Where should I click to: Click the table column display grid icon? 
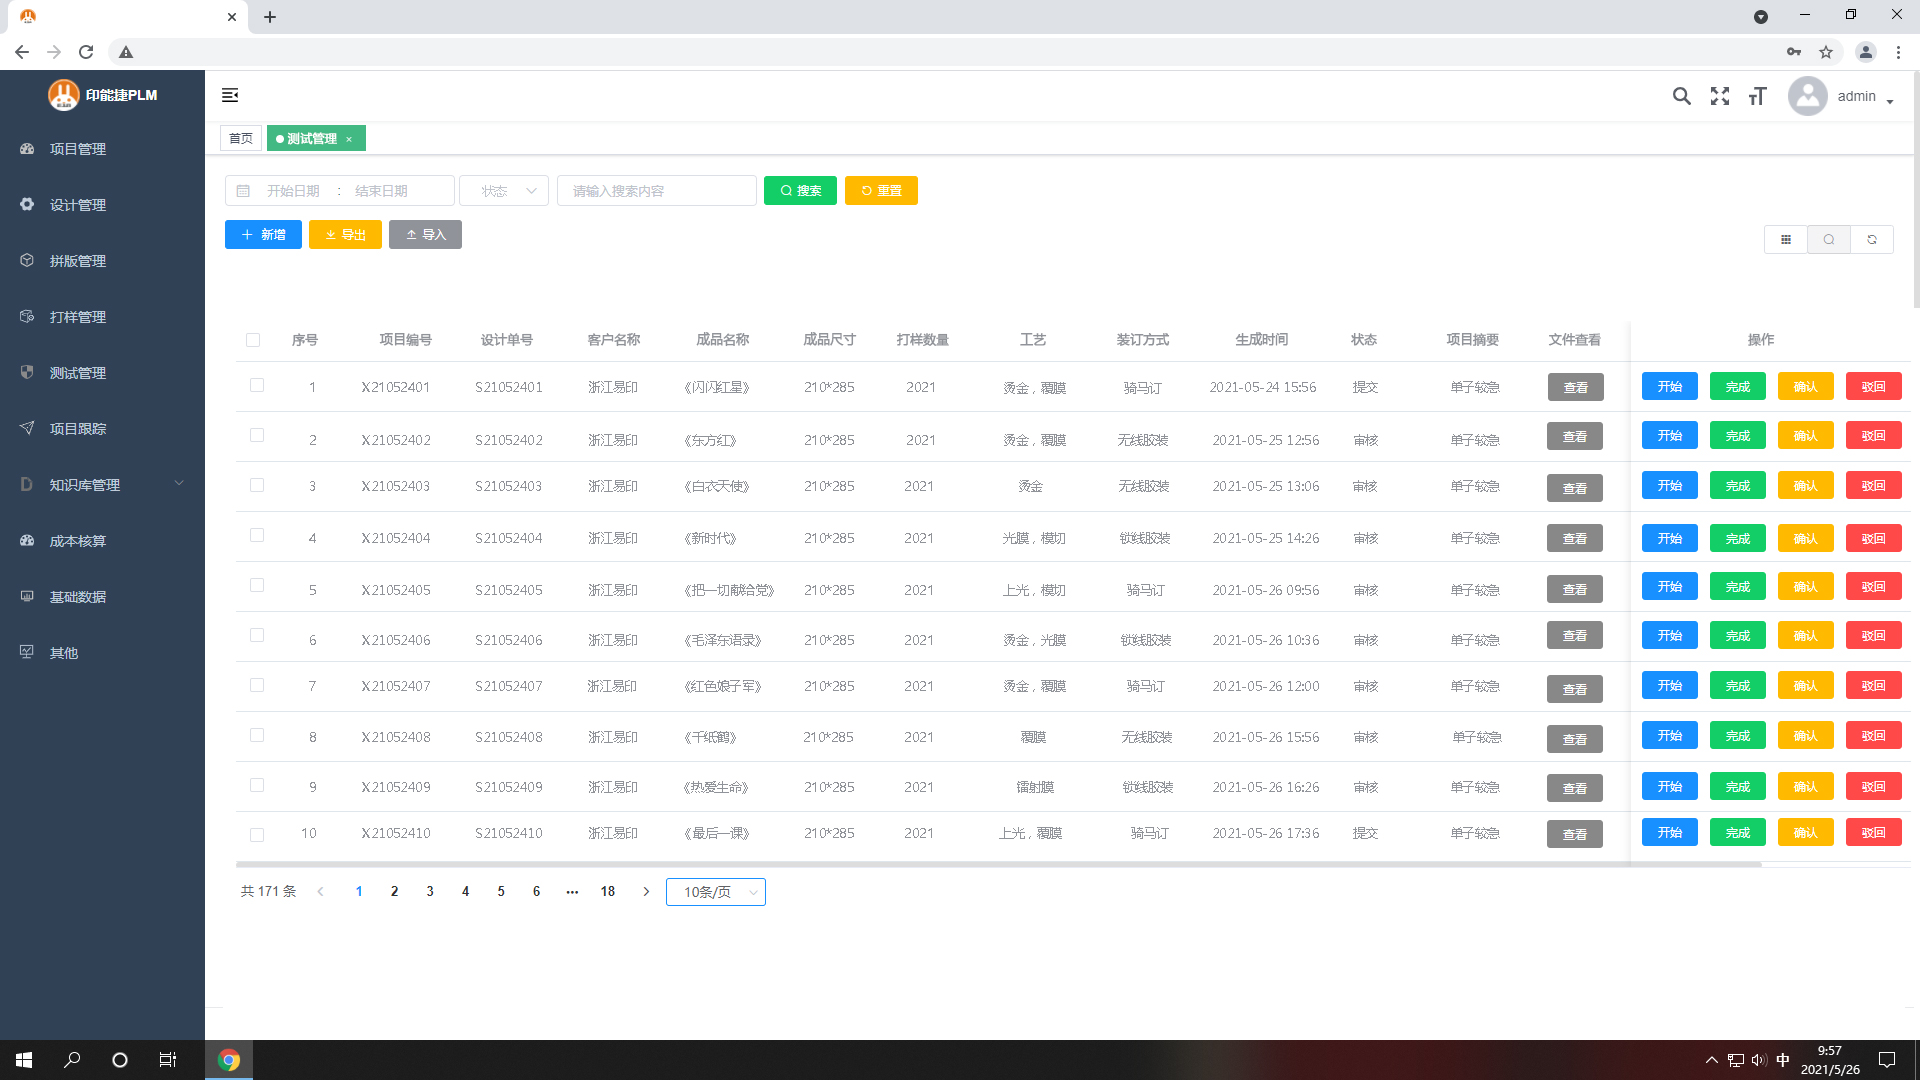tap(1786, 240)
